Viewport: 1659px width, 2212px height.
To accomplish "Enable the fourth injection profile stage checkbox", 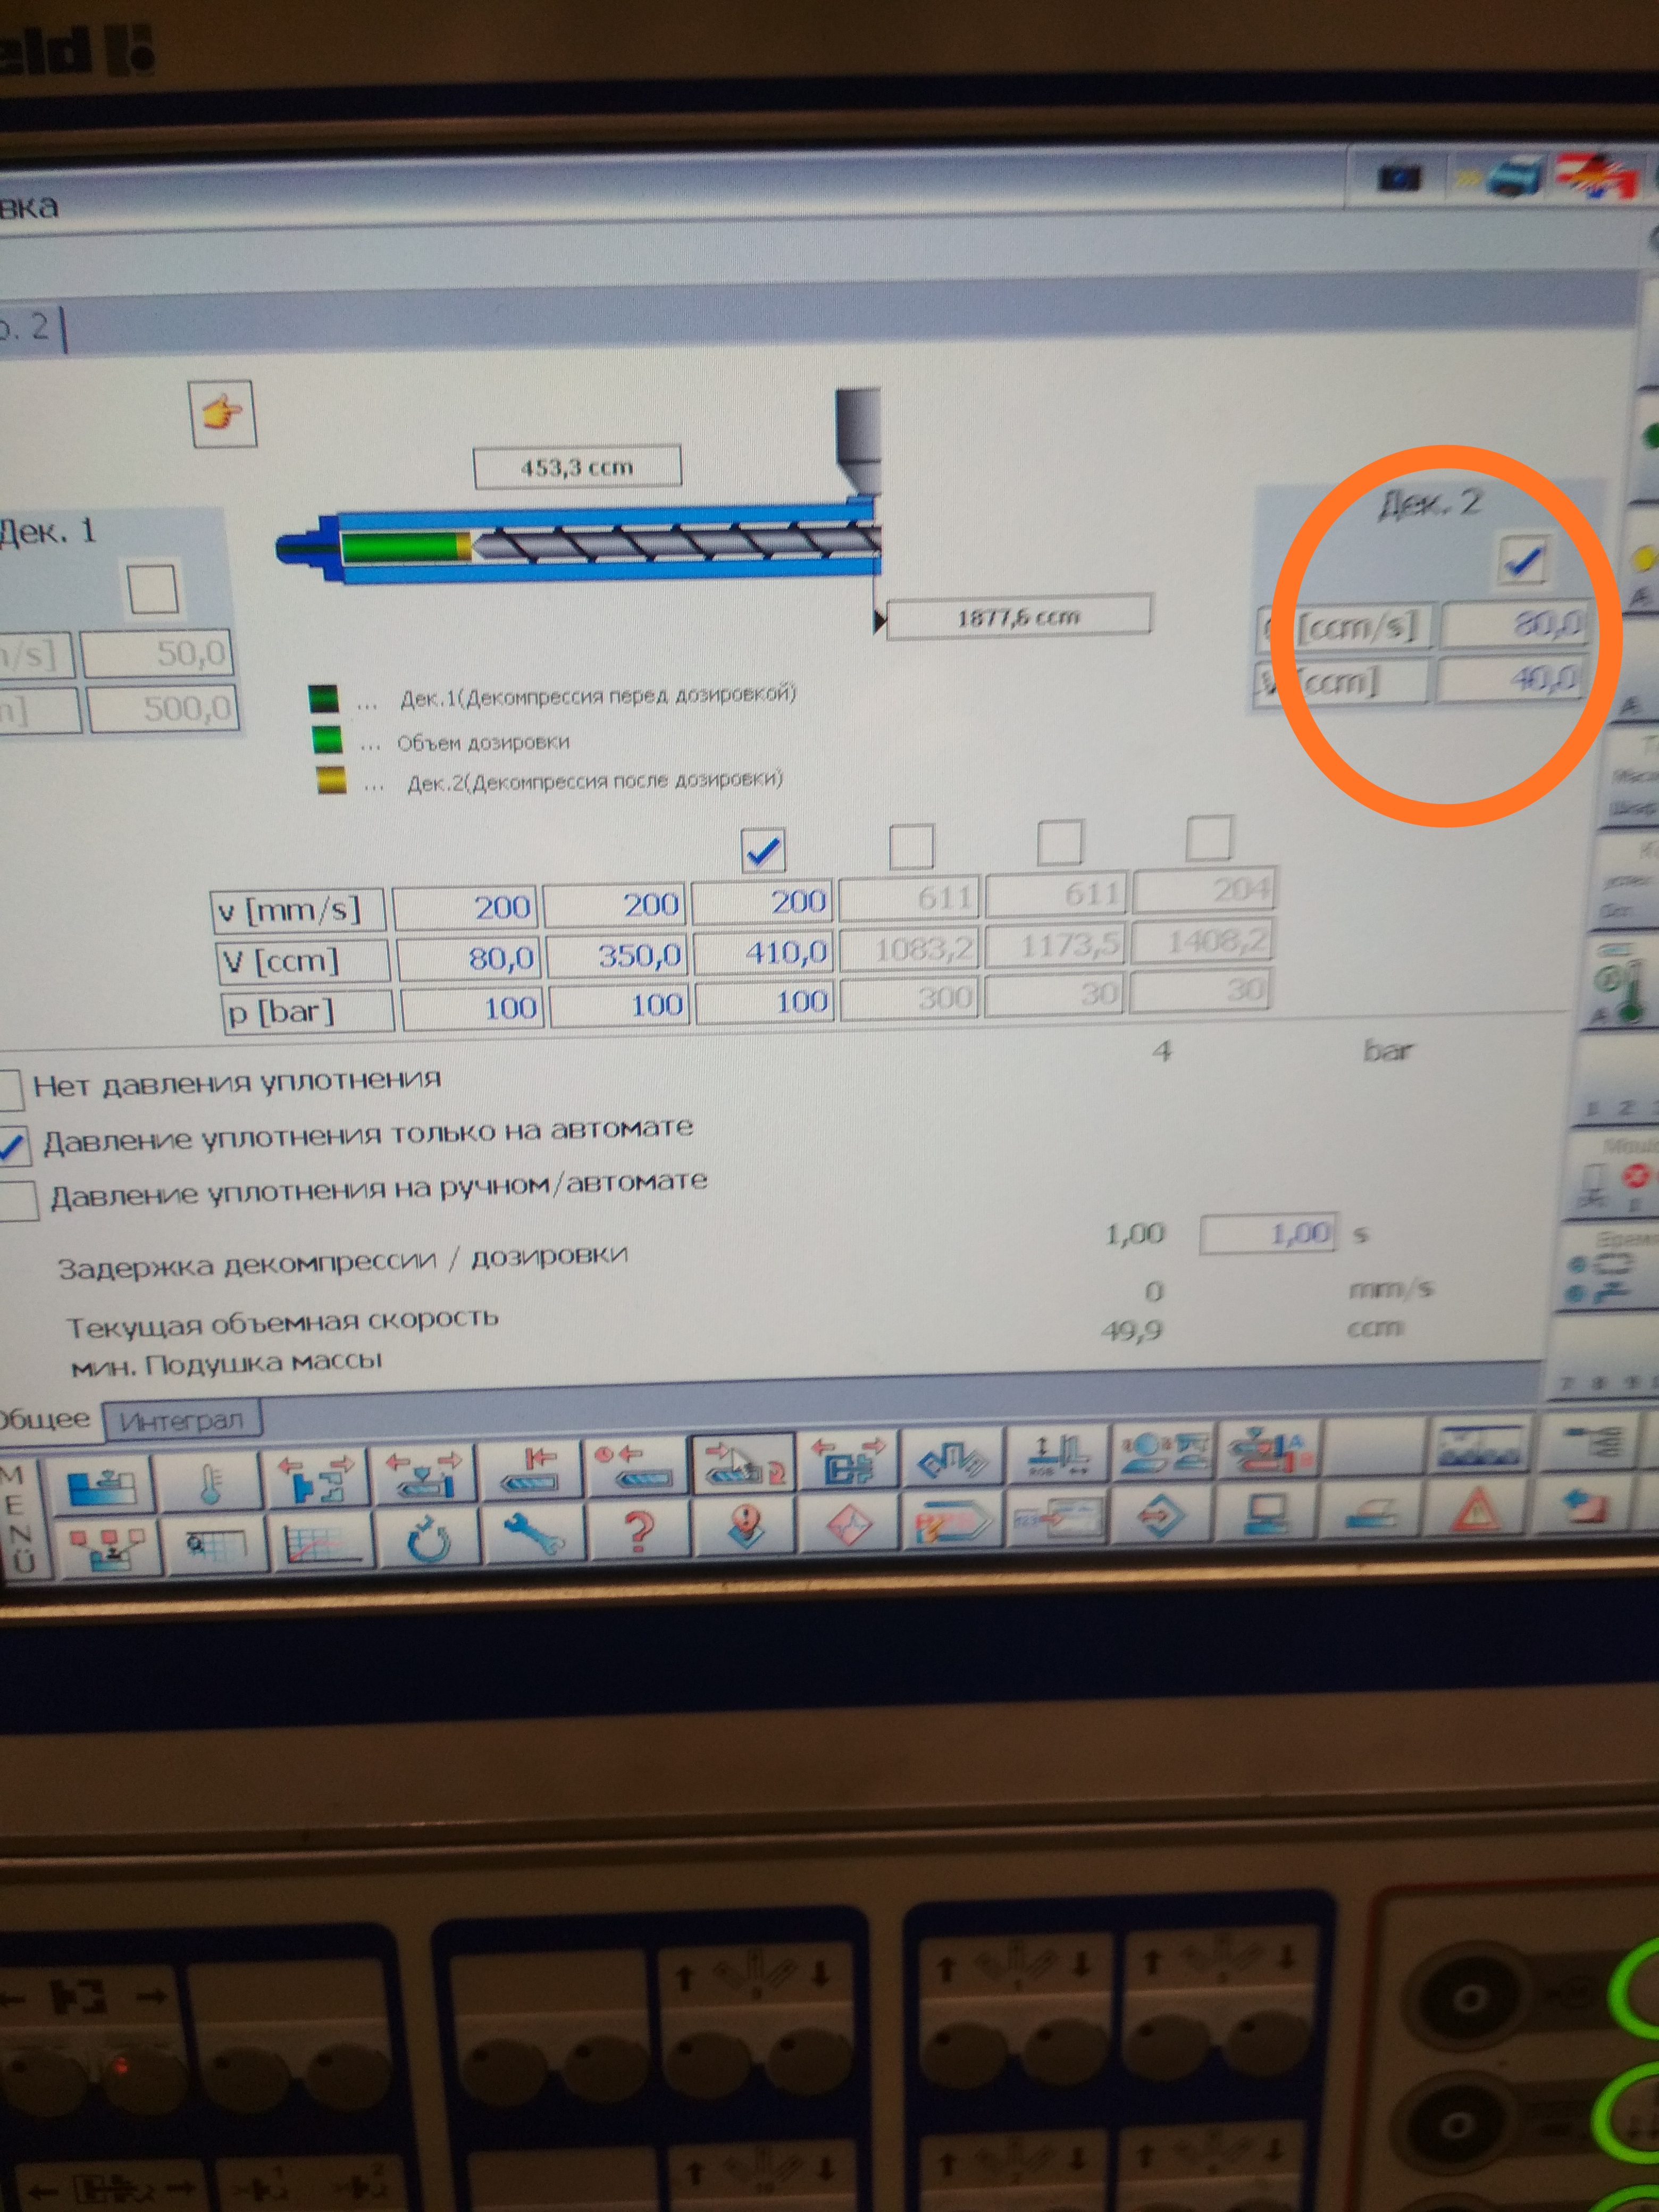I will (x=911, y=846).
